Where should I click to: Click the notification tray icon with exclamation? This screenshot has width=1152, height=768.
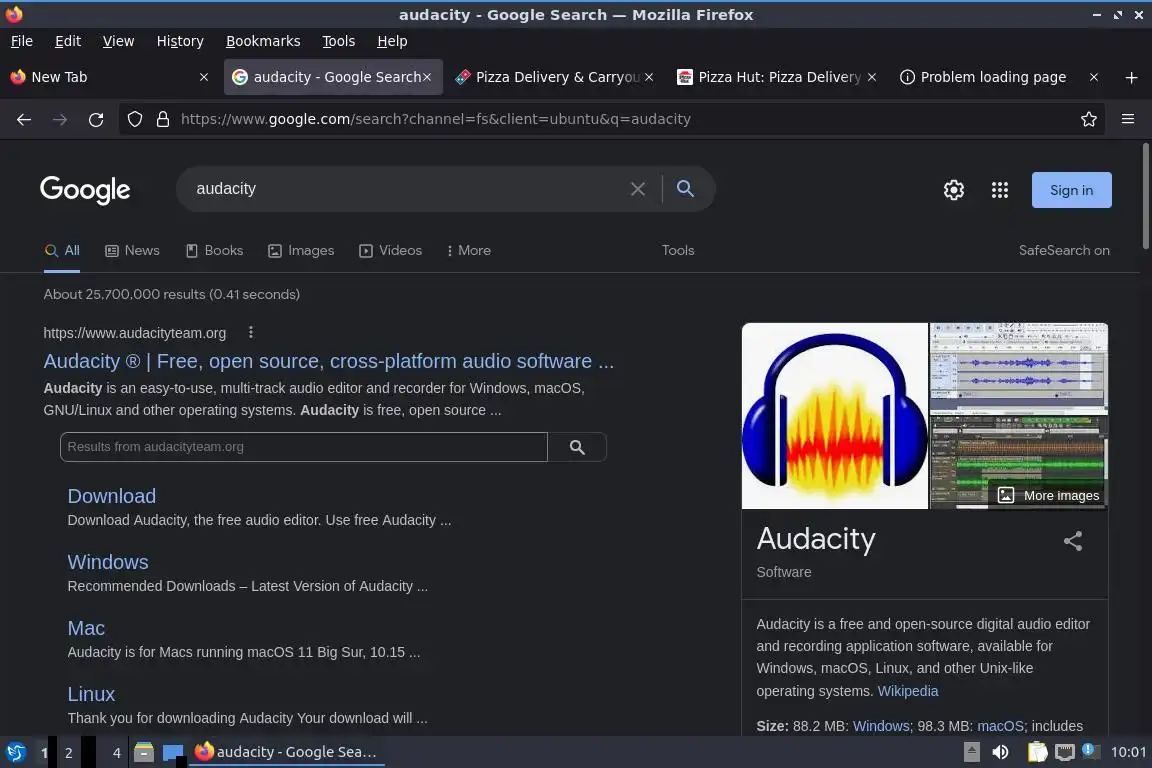[1090, 751]
